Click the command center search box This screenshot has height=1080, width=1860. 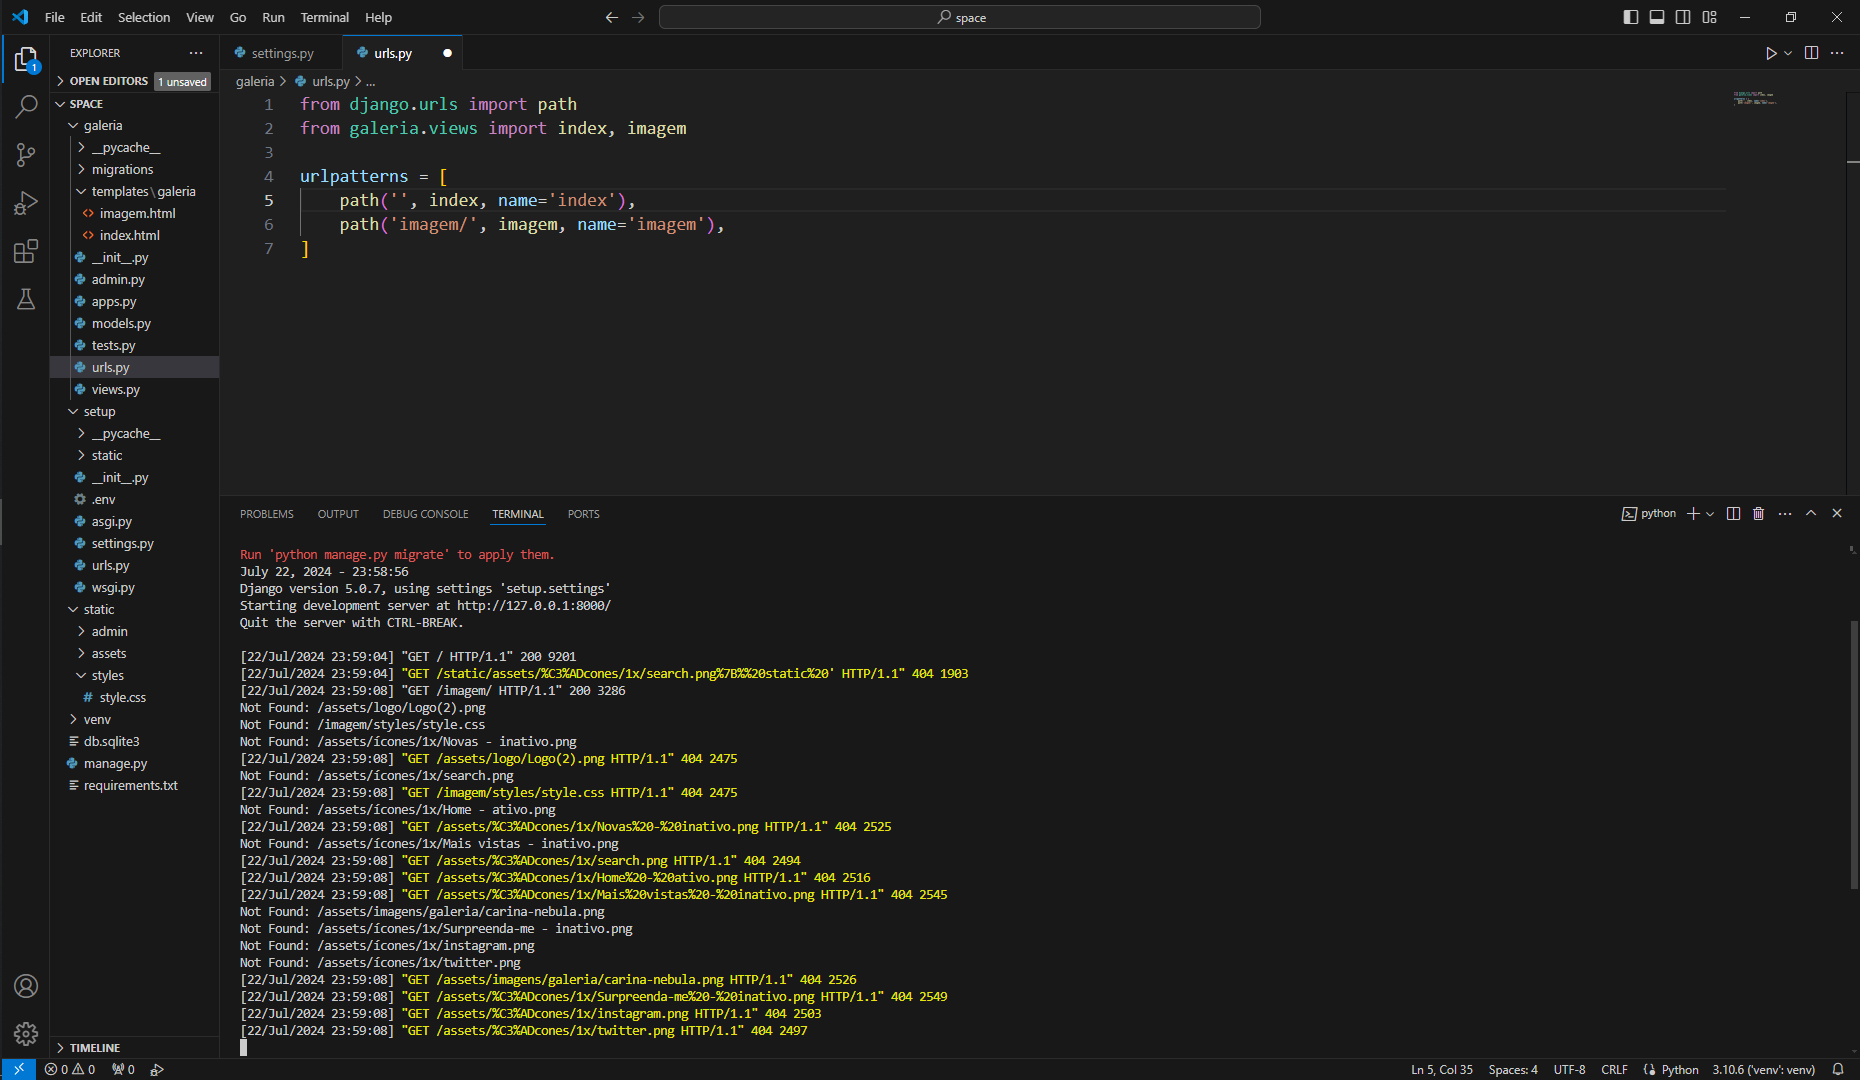tap(960, 17)
